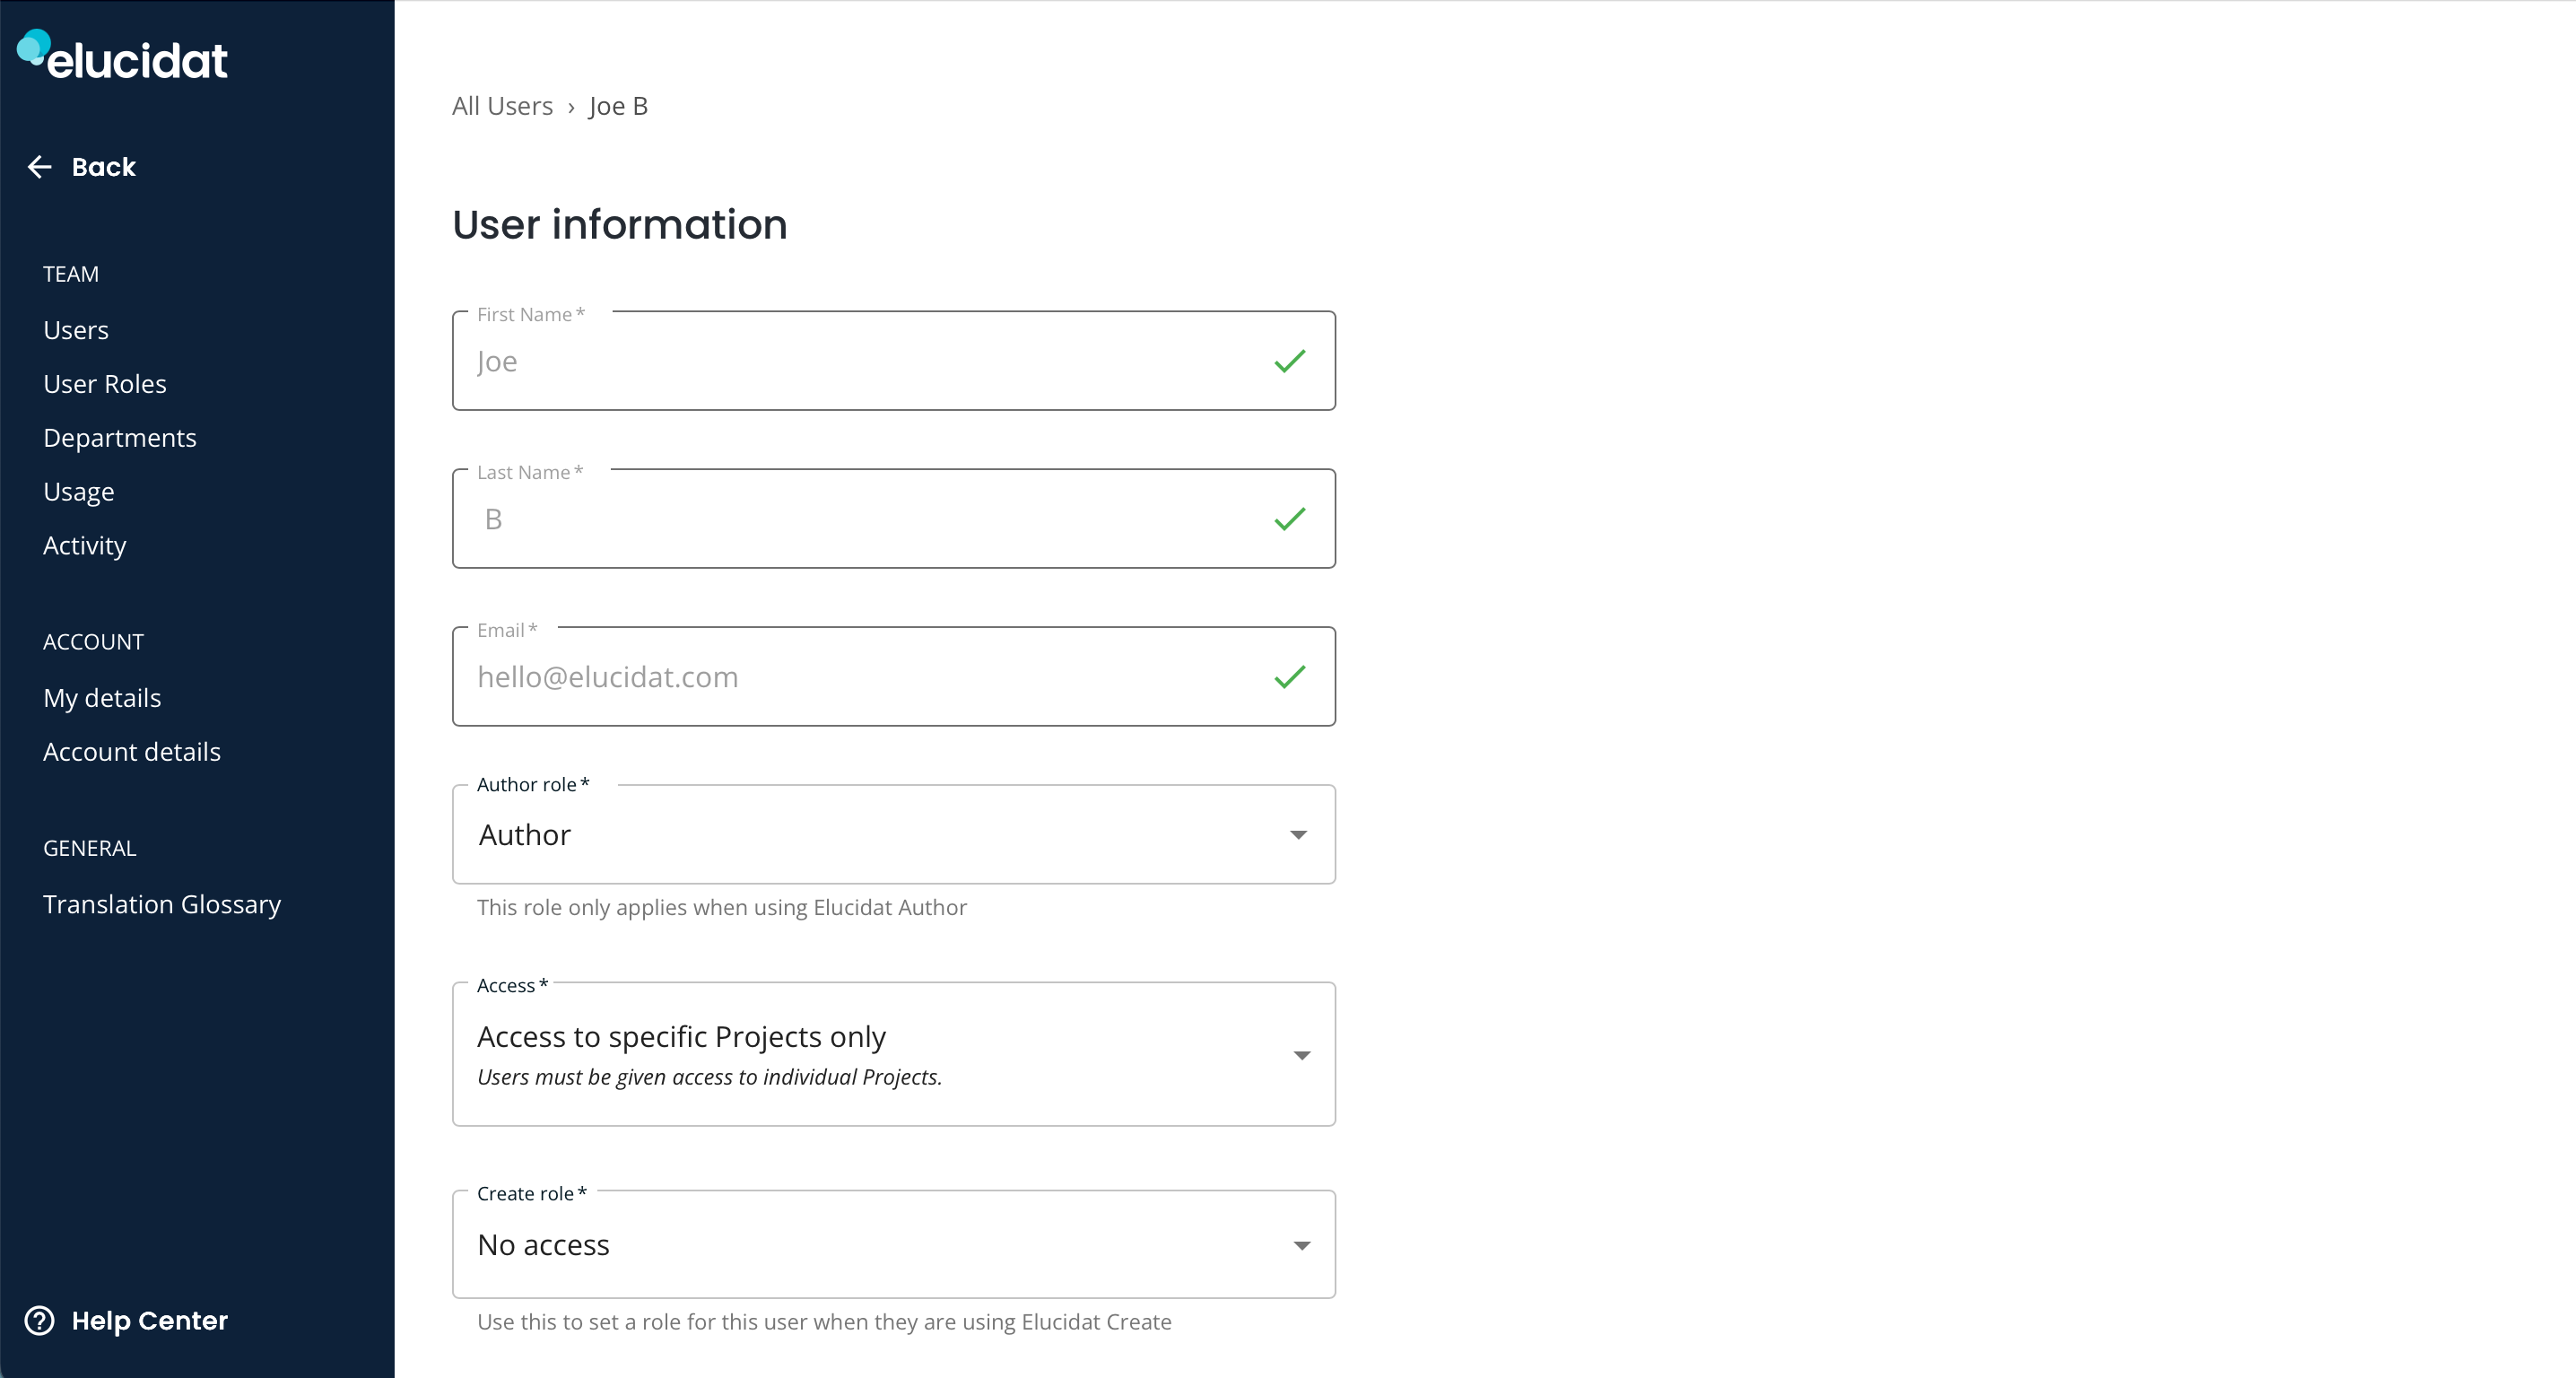Click 'This role only applies when using Elucidat Author'

coord(722,908)
